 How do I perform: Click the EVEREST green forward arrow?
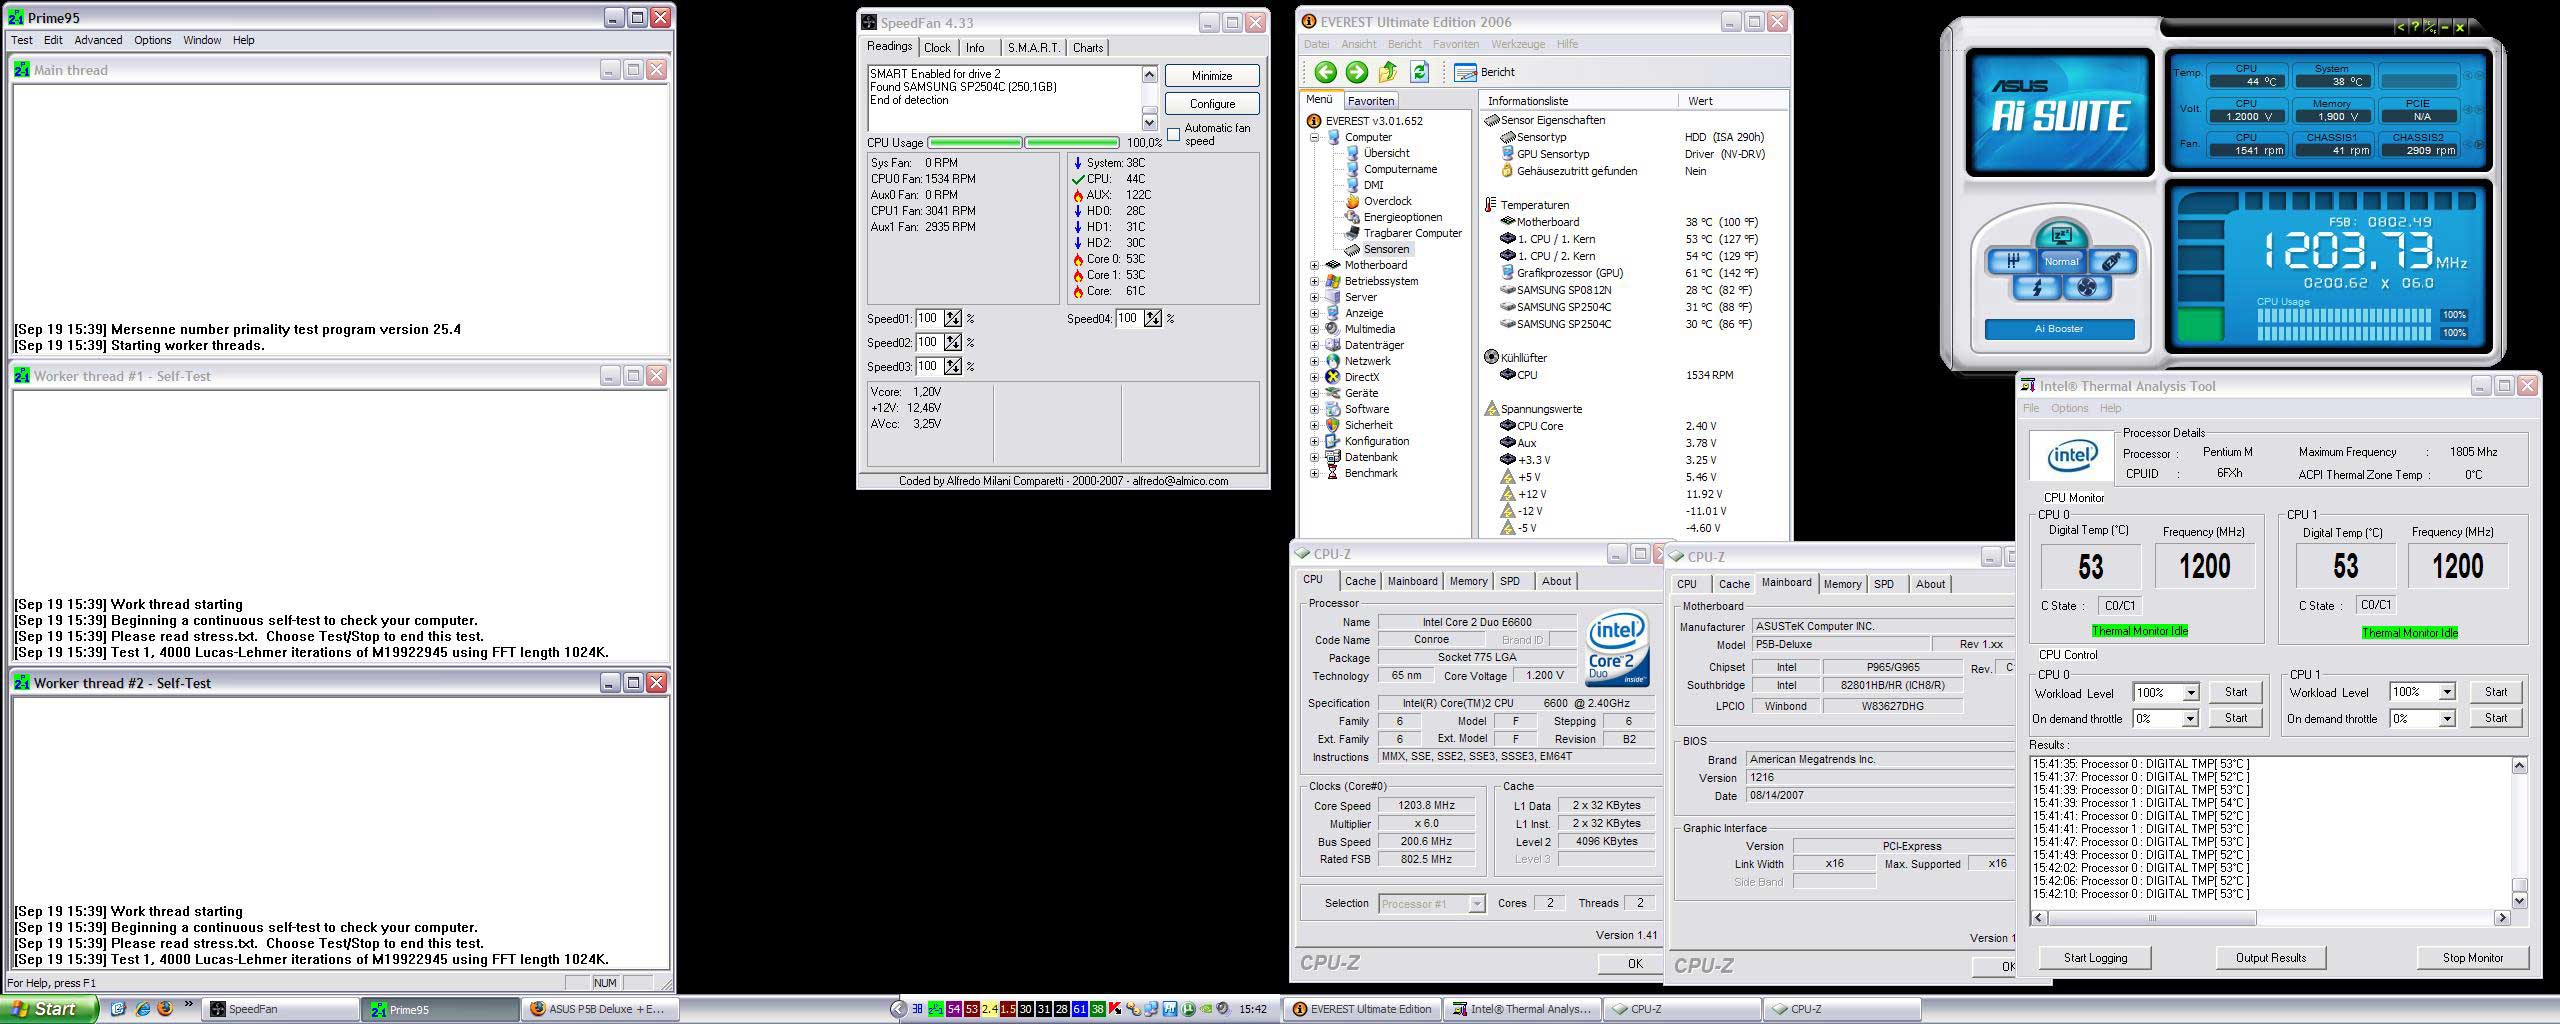[x=1356, y=72]
